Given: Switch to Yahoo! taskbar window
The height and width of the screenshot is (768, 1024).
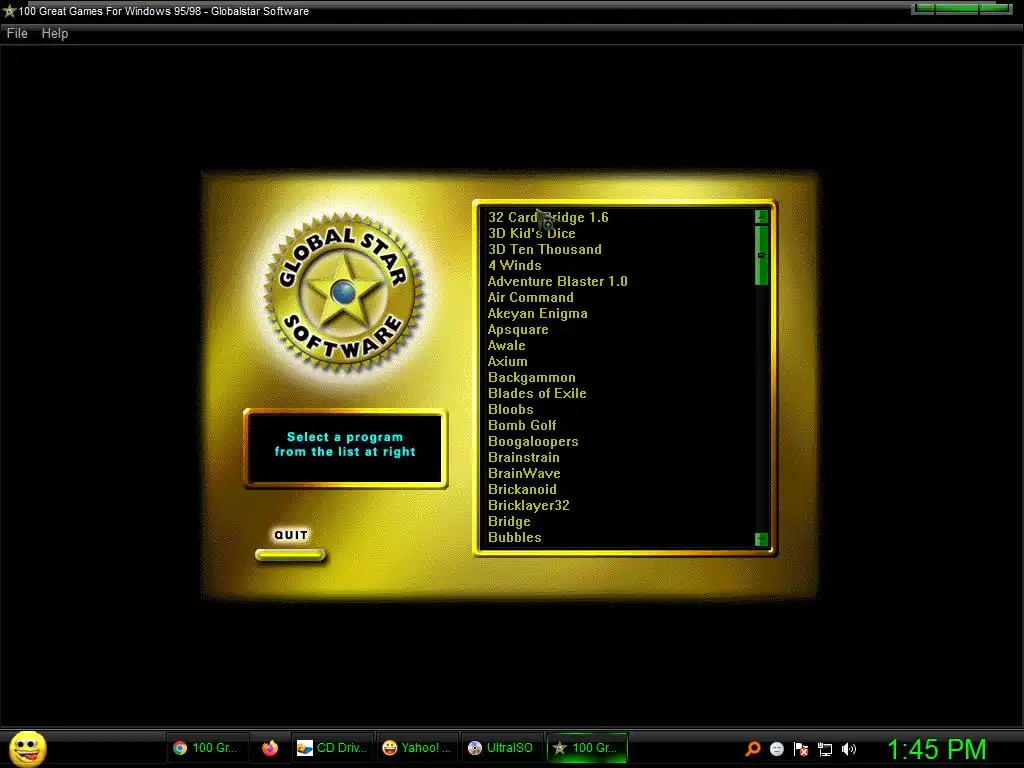Looking at the screenshot, I should click(x=417, y=748).
